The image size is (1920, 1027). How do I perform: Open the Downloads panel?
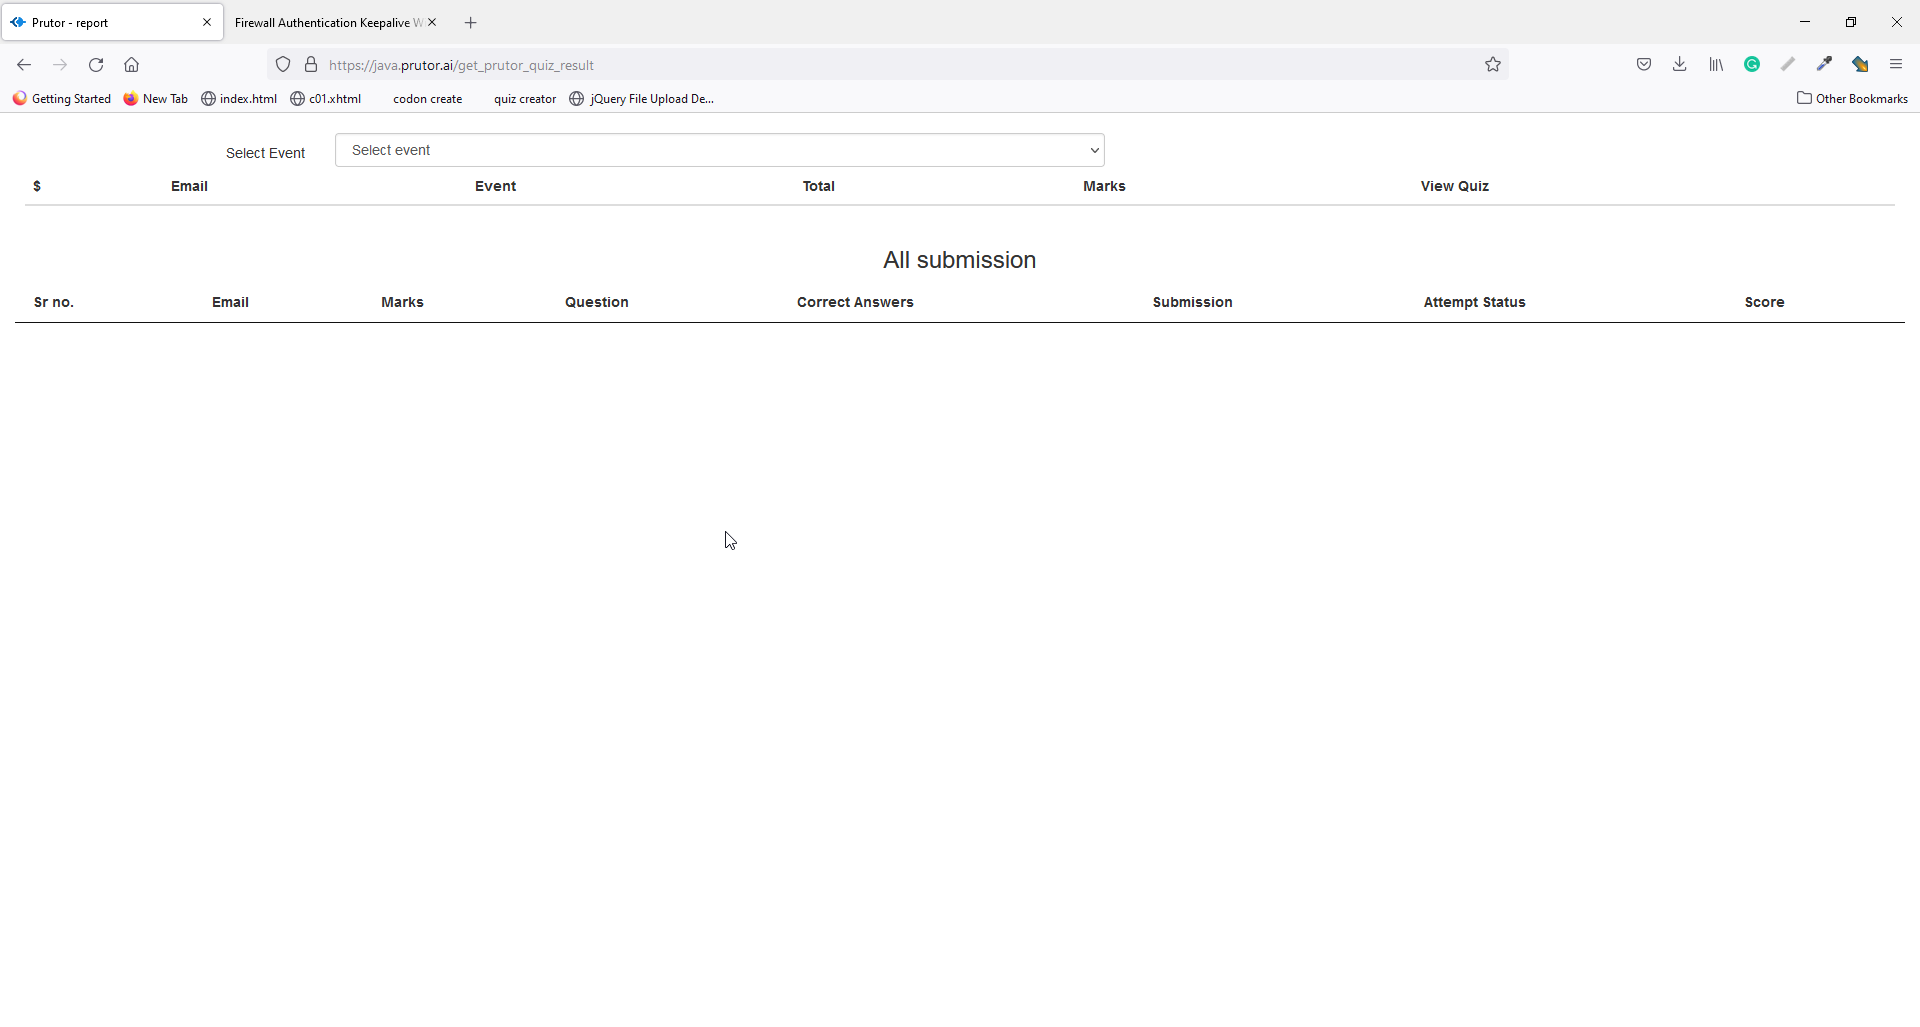coord(1680,65)
